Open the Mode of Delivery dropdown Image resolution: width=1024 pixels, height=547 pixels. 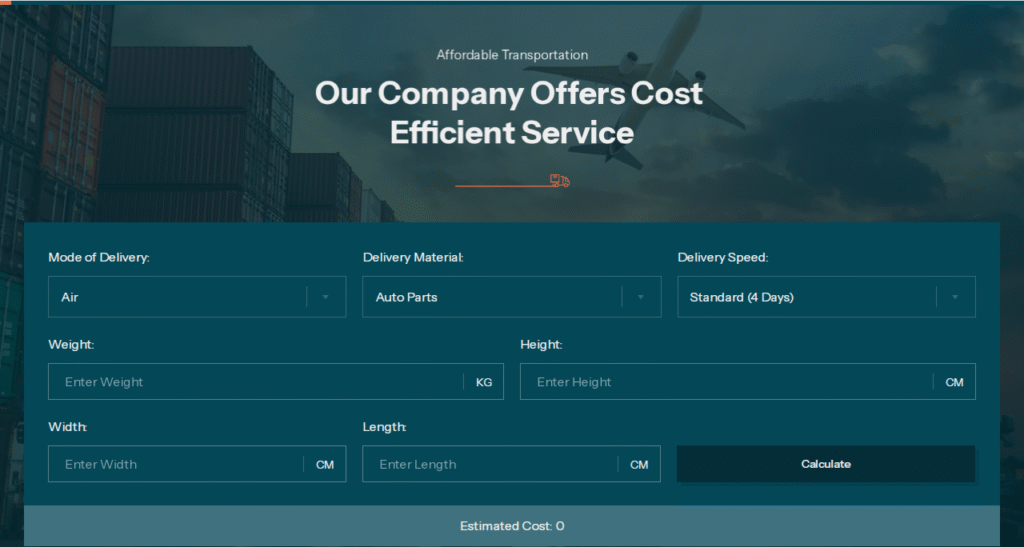pos(197,297)
